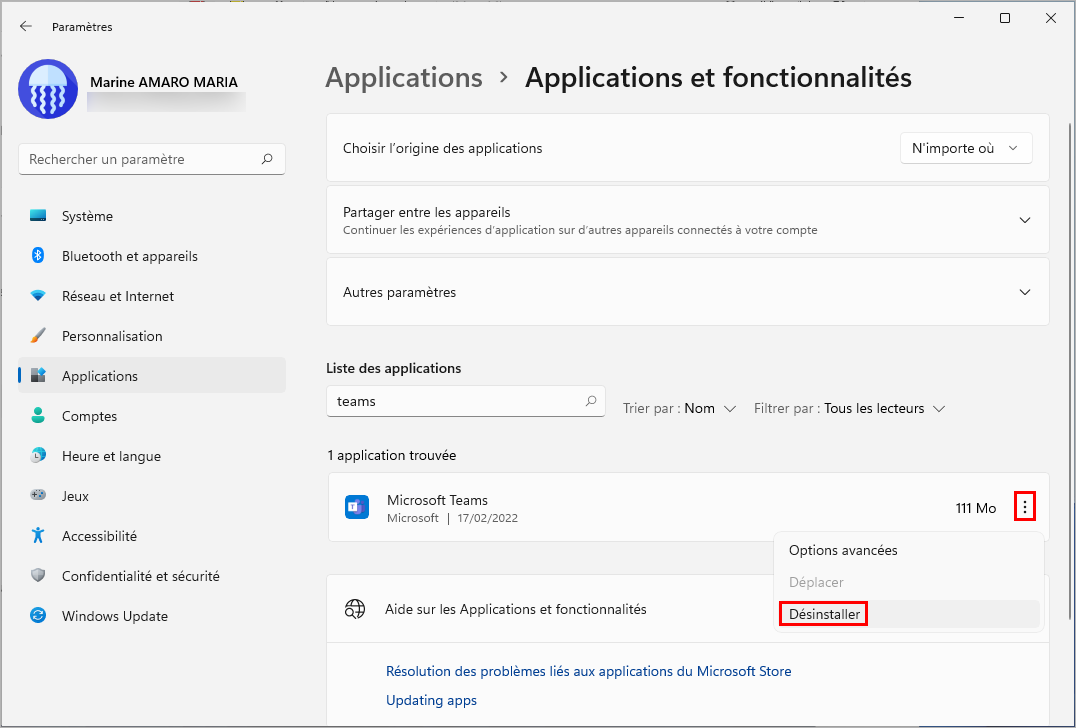Click the Microsoft Teams app name
Viewport: 1076px width, 728px height.
(x=437, y=500)
